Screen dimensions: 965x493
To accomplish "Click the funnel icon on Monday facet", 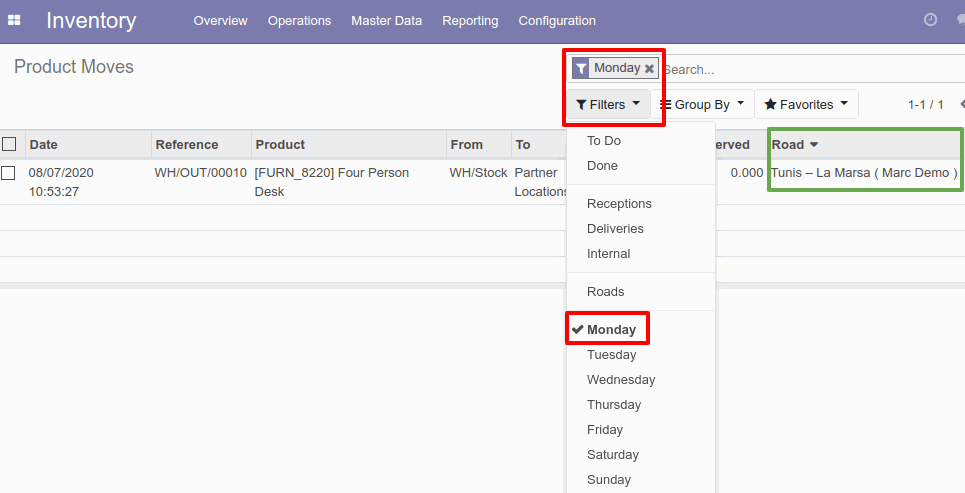I will (x=581, y=69).
